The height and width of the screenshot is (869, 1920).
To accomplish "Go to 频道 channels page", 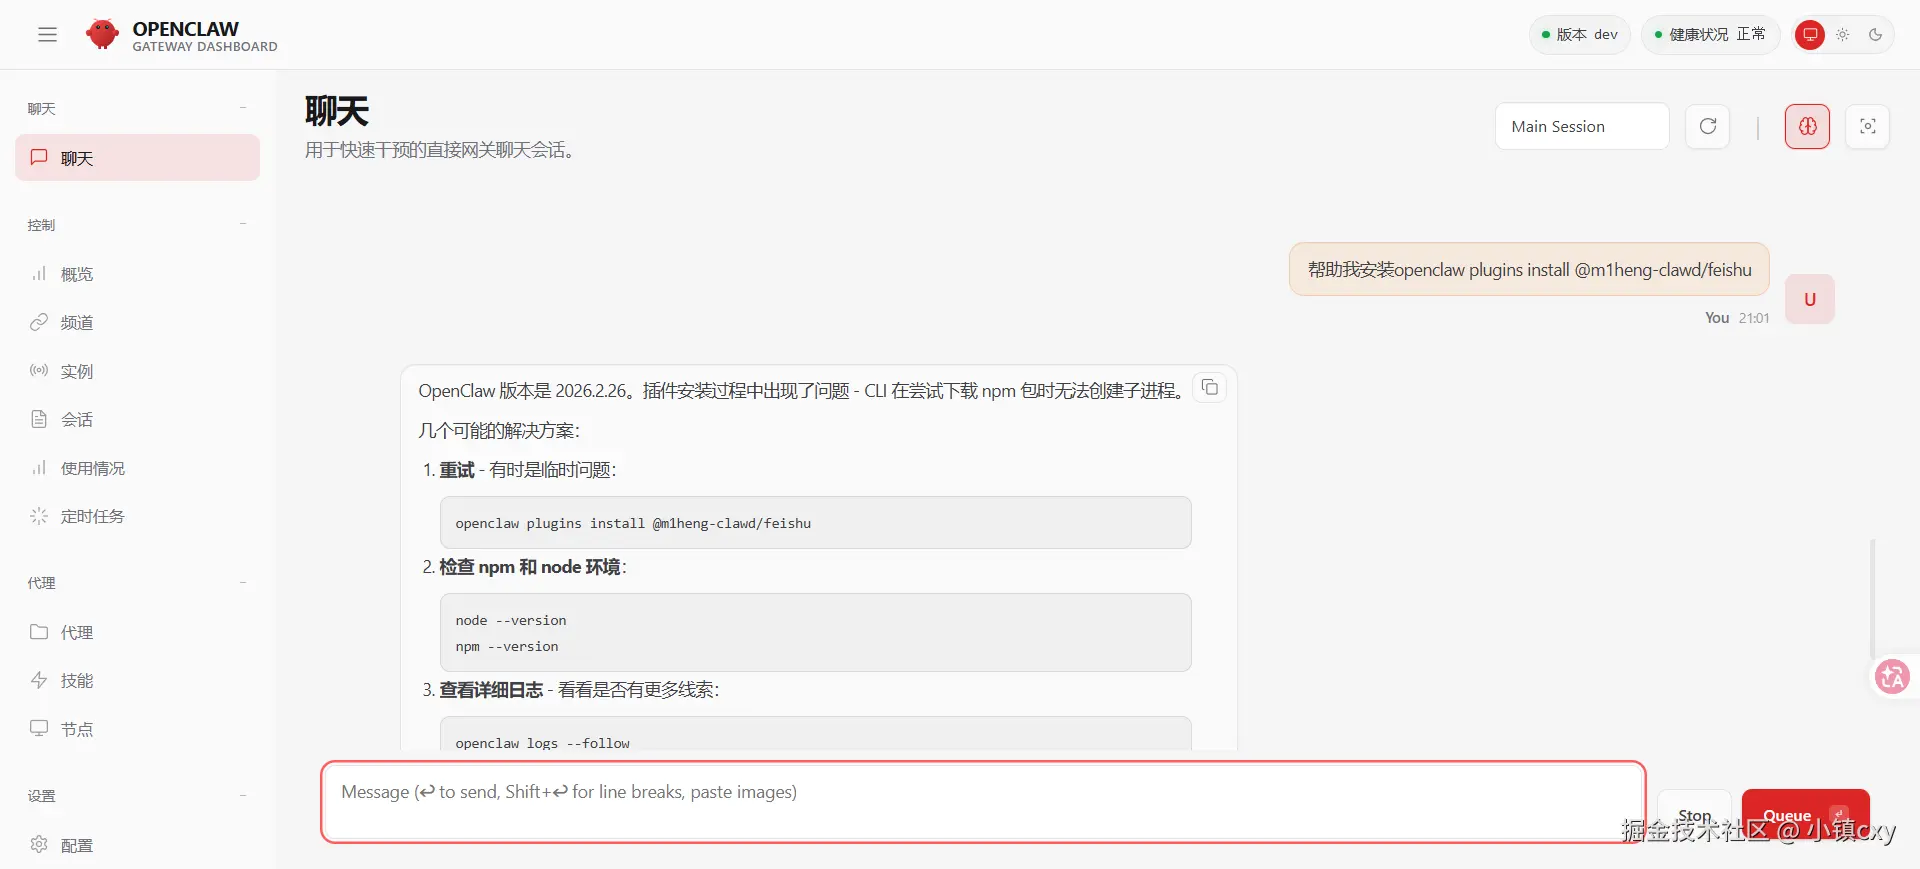I will [138, 322].
